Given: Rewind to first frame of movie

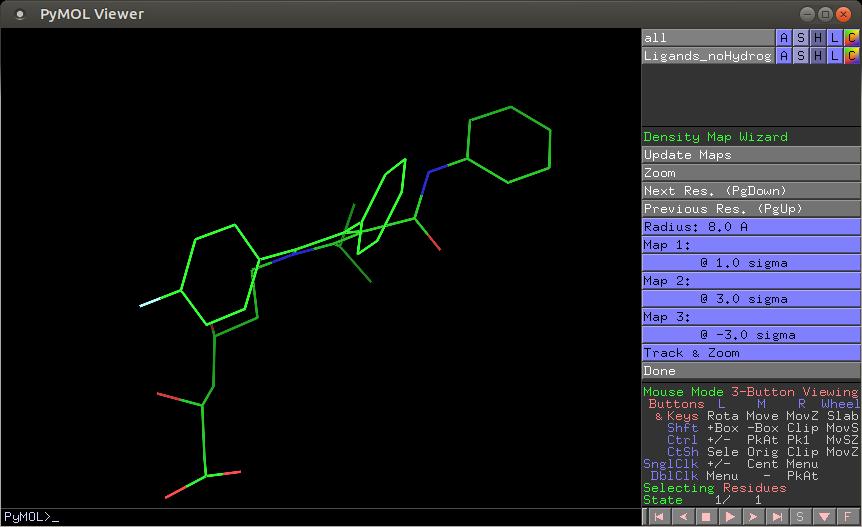Looking at the screenshot, I should [x=658, y=517].
